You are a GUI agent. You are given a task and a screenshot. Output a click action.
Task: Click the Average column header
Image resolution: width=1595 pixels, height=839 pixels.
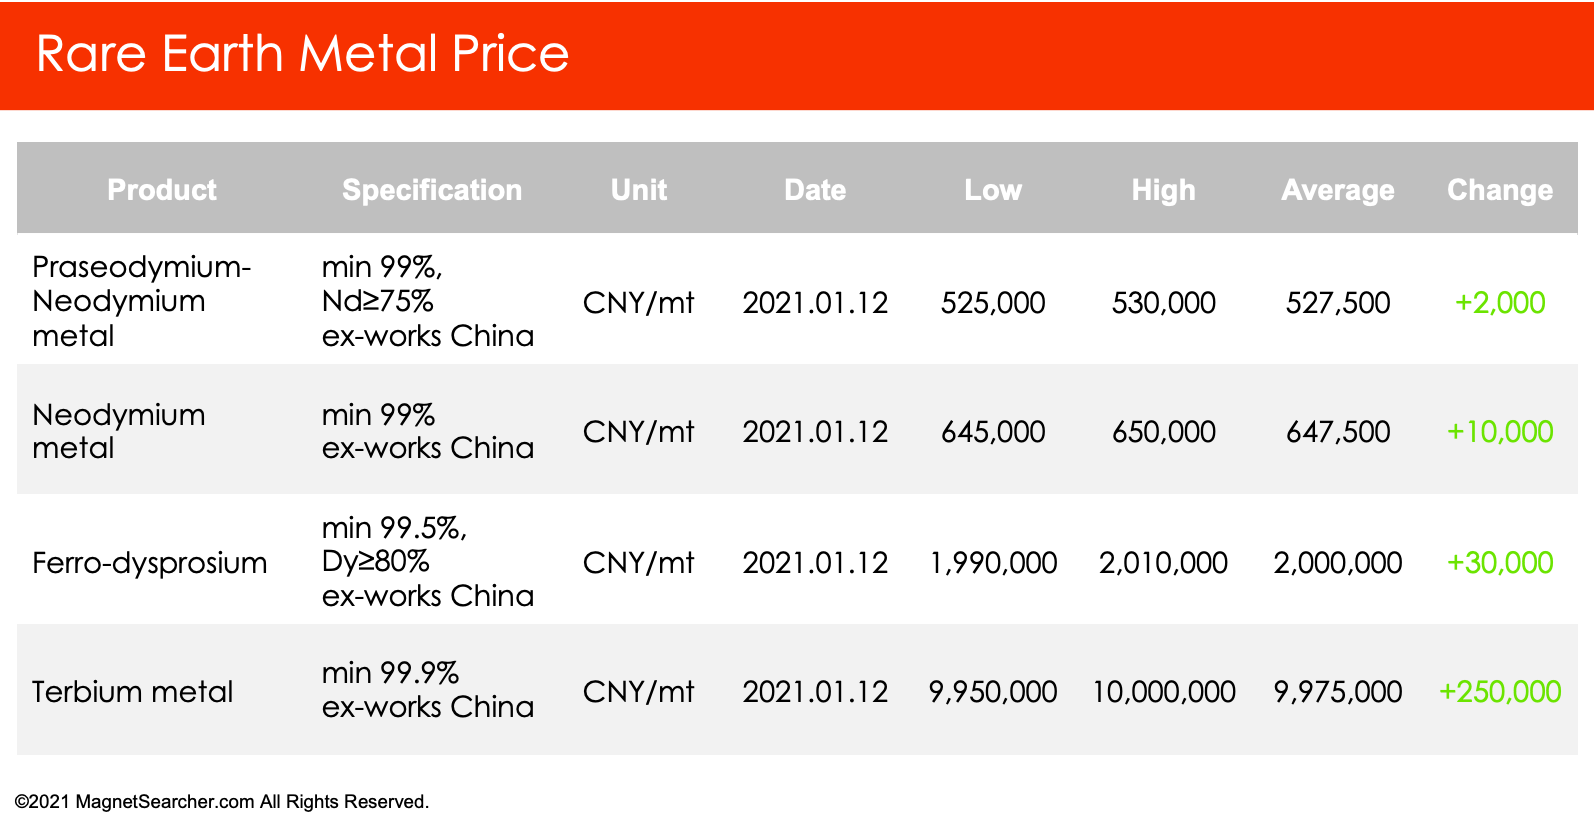pyautogui.click(x=1338, y=190)
